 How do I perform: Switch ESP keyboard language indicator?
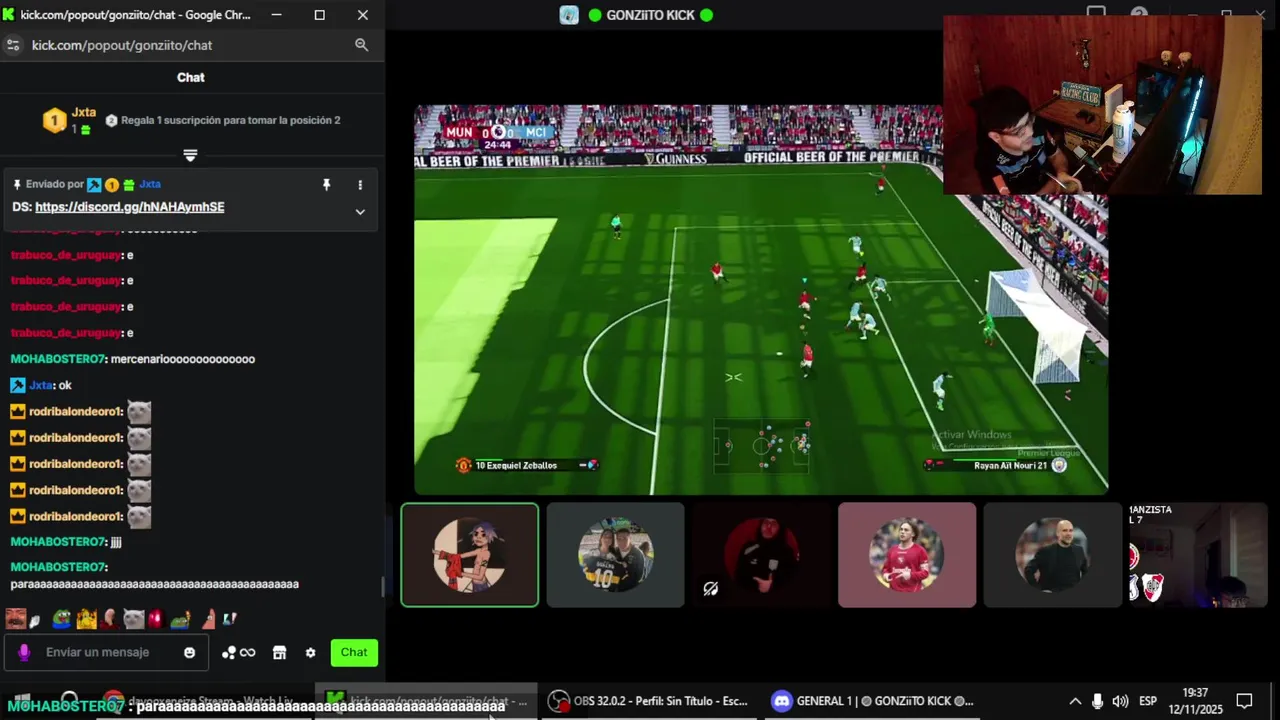pos(1148,701)
